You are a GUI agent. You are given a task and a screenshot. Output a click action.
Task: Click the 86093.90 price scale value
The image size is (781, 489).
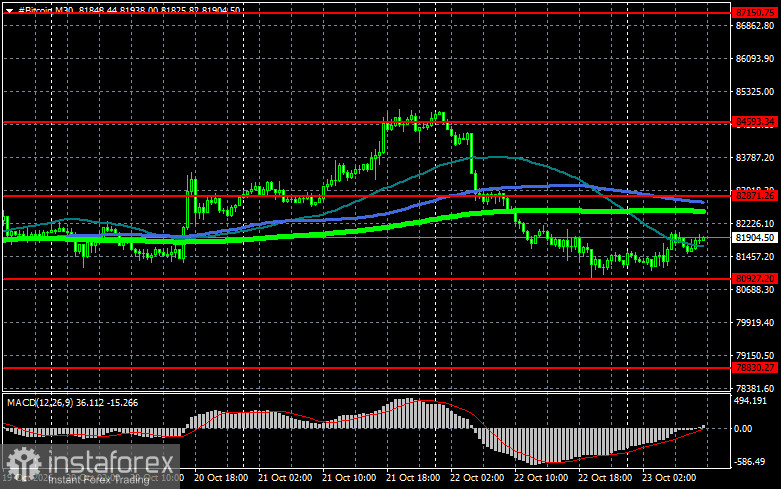point(755,59)
